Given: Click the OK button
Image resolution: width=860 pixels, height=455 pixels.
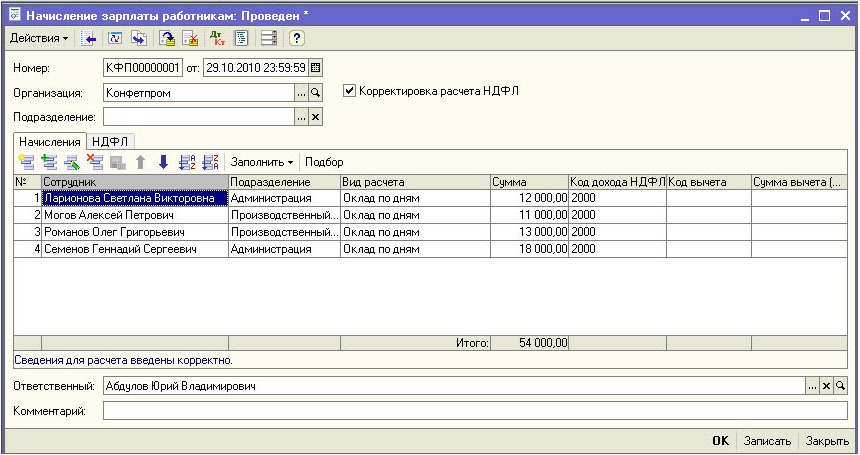Looking at the screenshot, I should pos(721,441).
